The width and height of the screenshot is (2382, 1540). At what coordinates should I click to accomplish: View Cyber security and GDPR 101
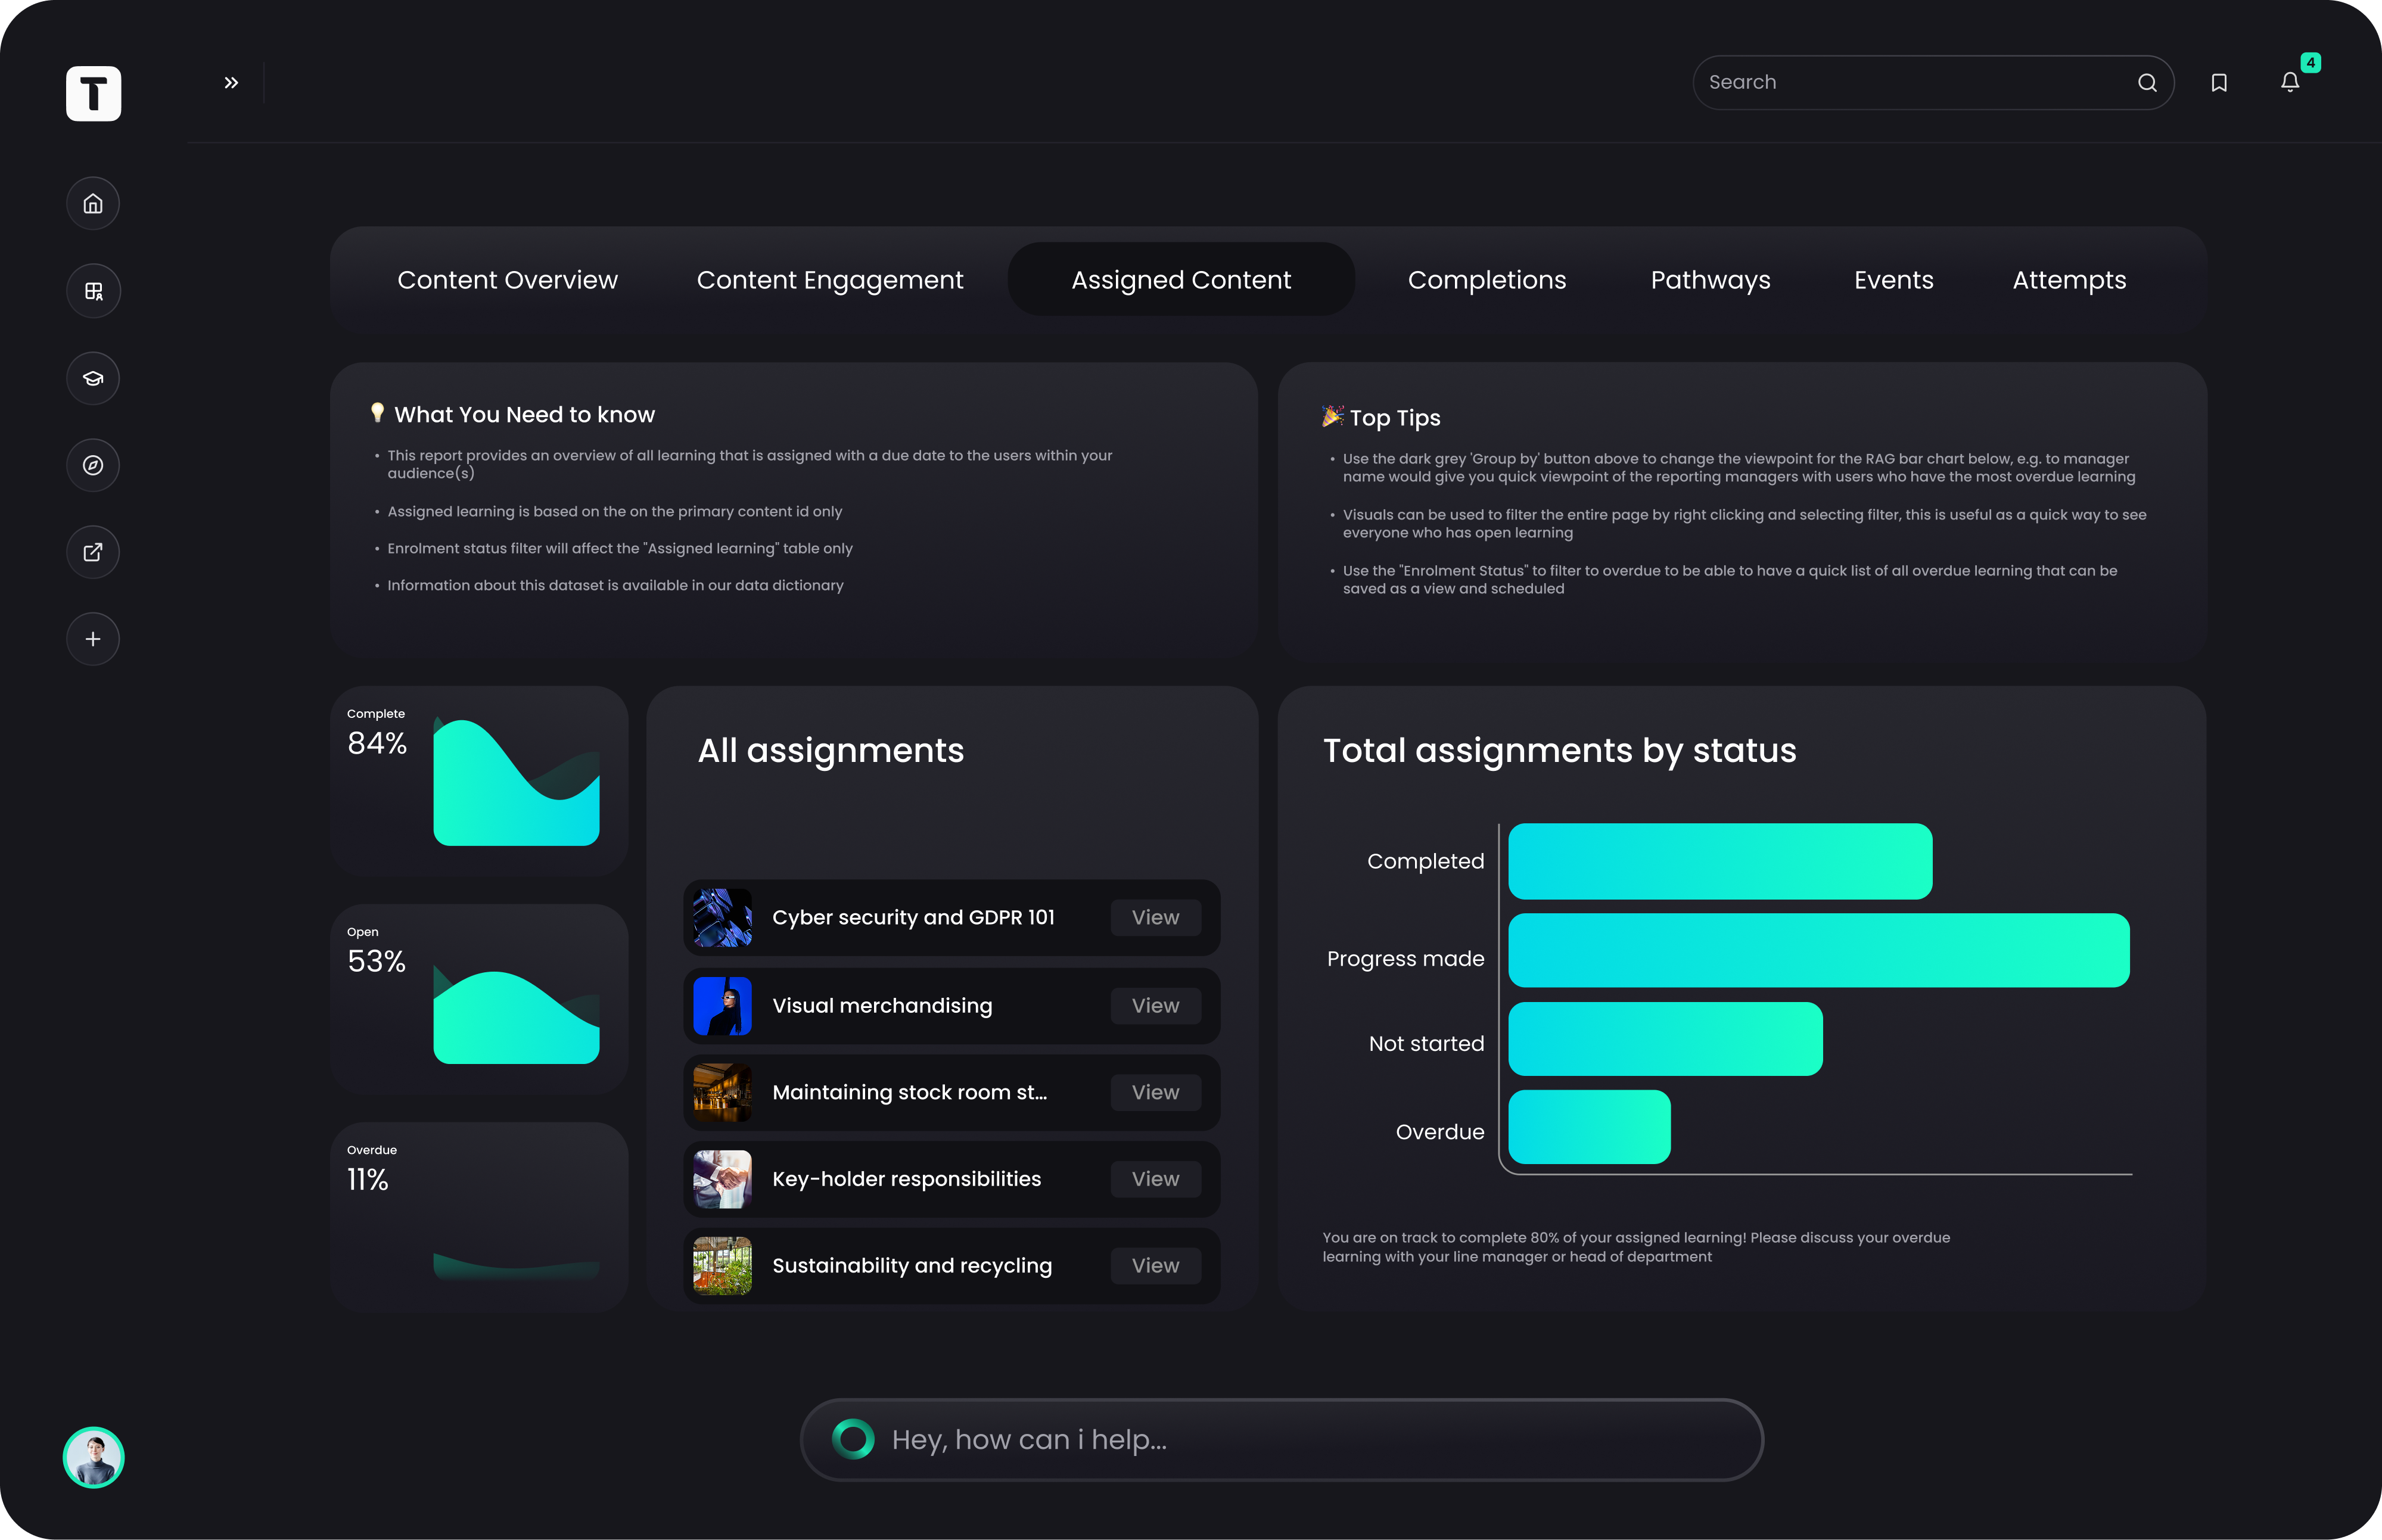click(1154, 917)
